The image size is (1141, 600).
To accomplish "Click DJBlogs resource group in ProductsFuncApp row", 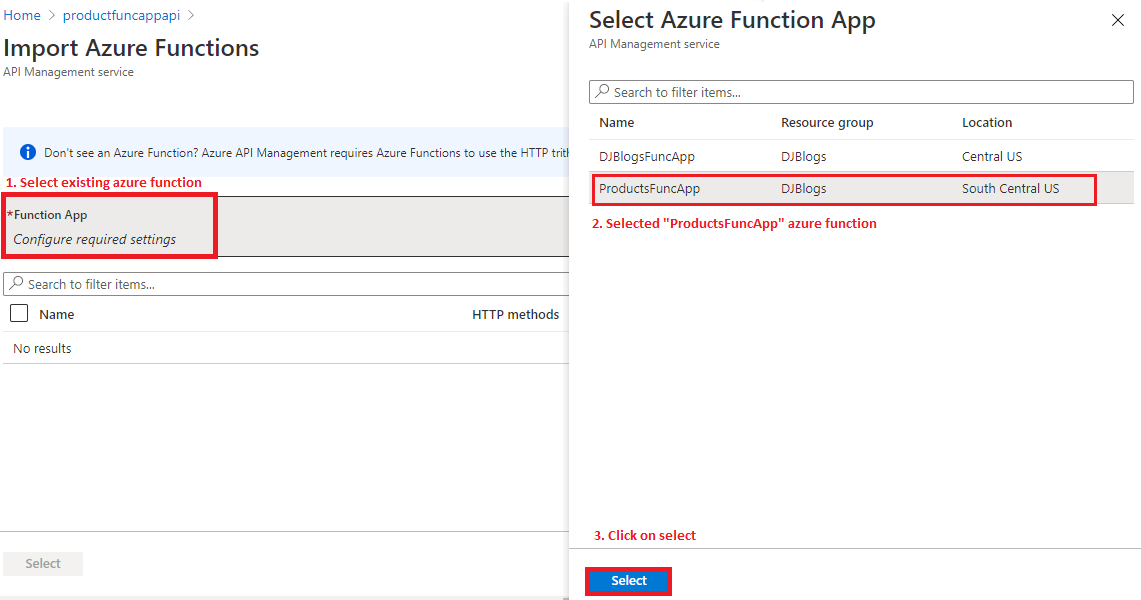I will 803,188.
